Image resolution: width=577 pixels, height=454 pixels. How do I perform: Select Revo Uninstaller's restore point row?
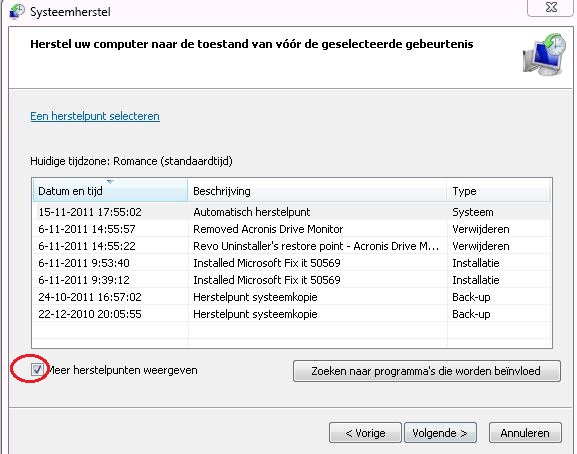point(292,246)
